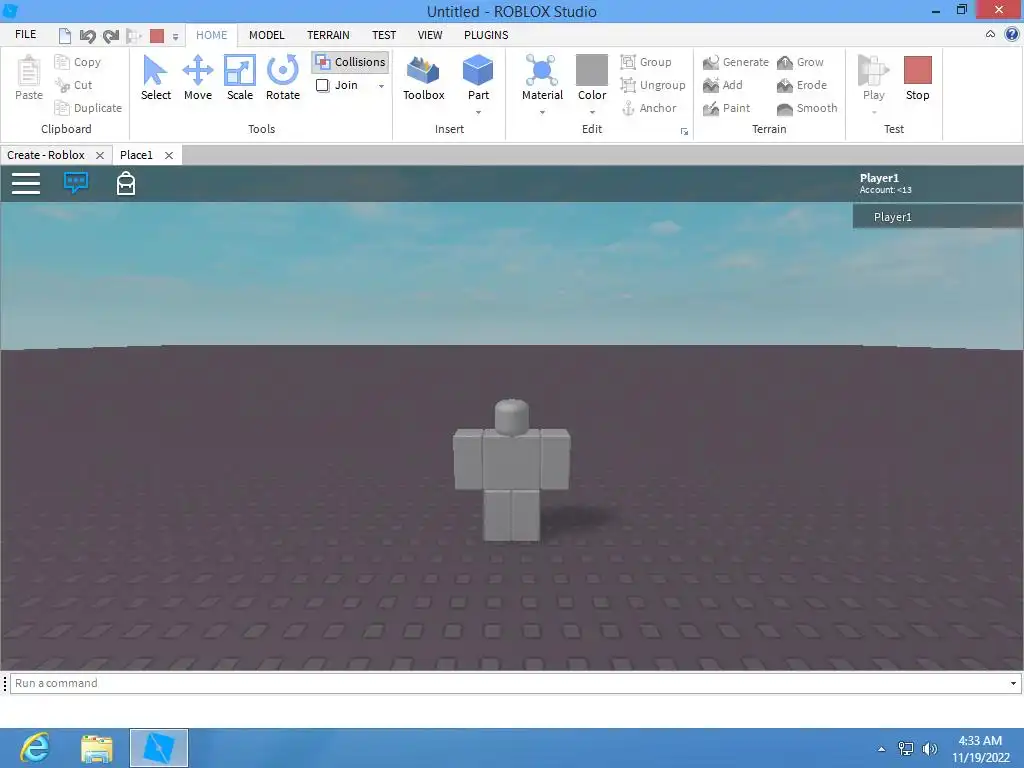Expand the Material dropdown arrow
This screenshot has height=768, width=1024.
[542, 112]
